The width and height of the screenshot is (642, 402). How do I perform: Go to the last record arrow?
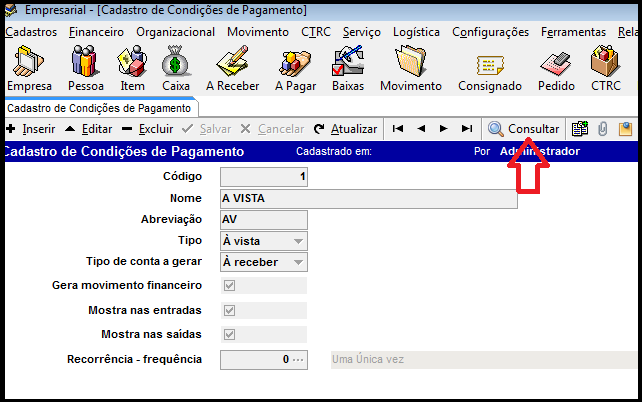(x=466, y=129)
